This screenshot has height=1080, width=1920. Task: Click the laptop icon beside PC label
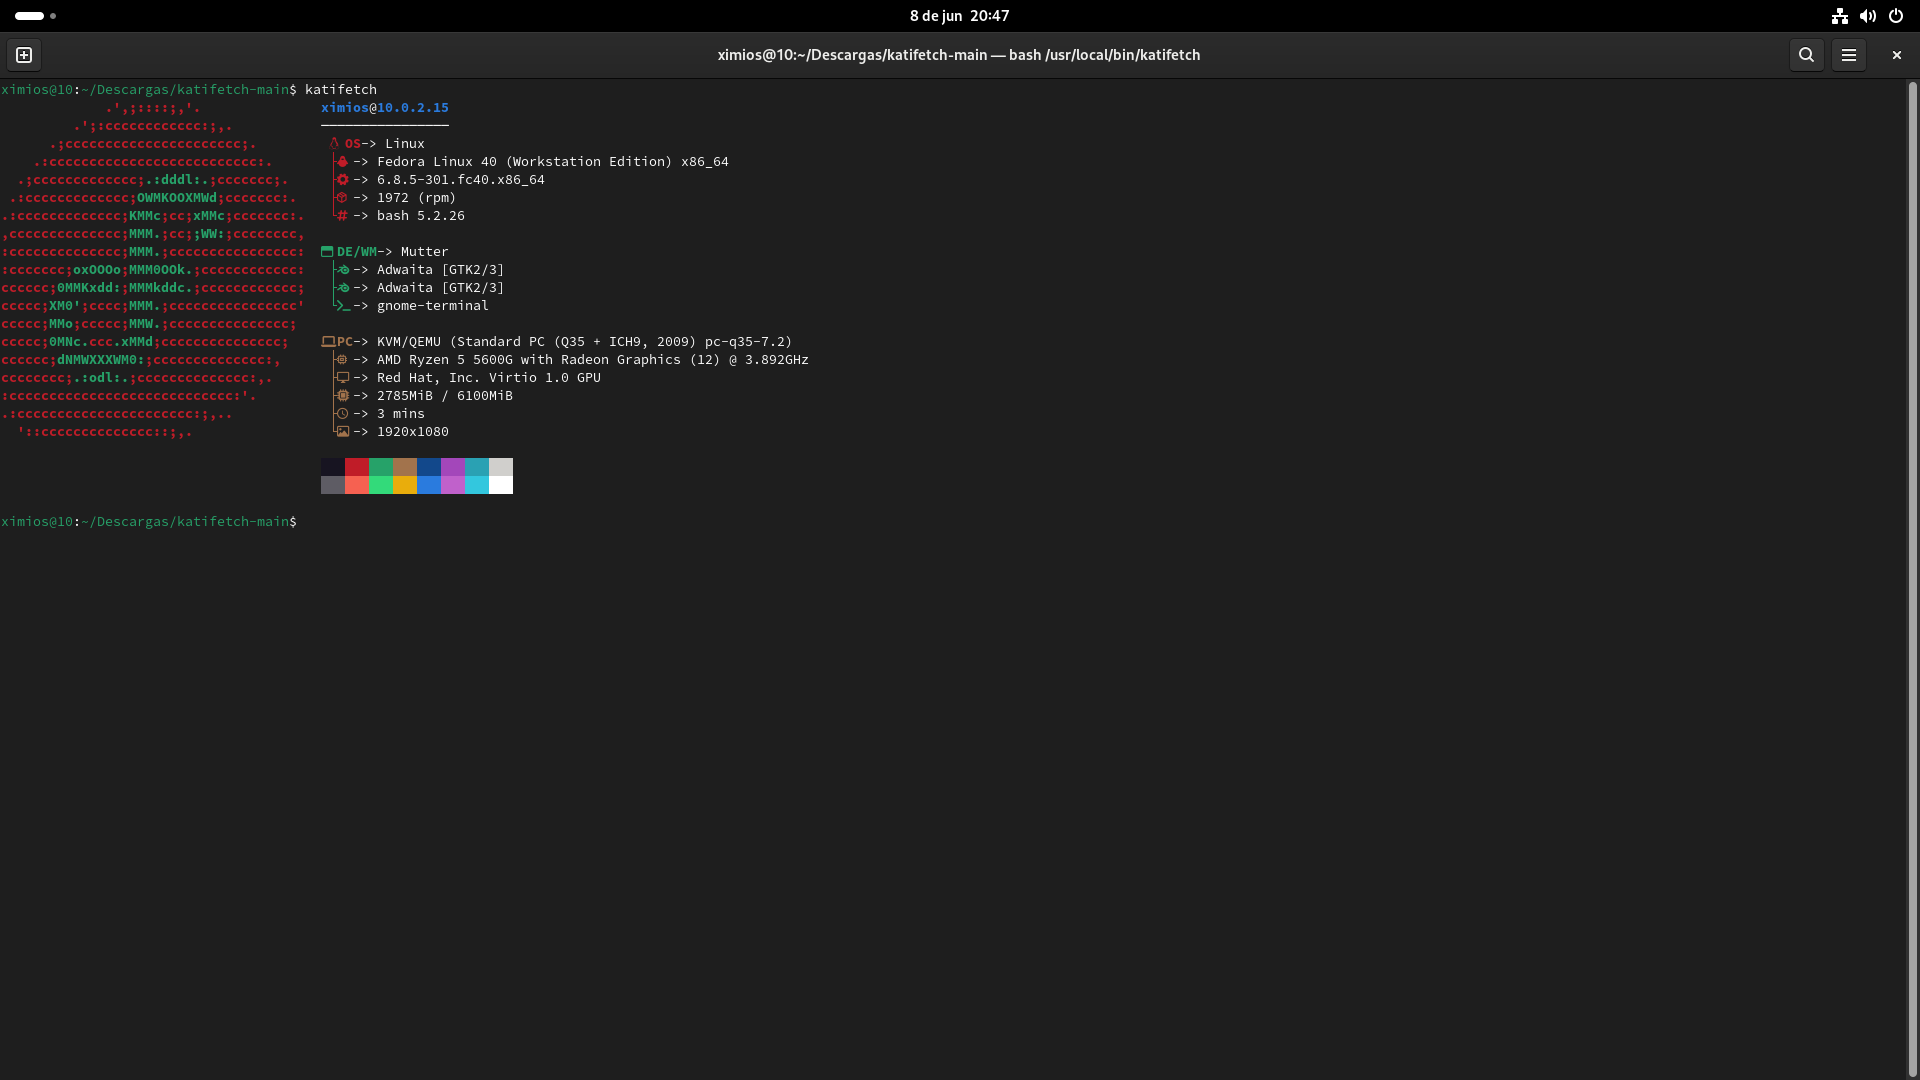point(328,342)
